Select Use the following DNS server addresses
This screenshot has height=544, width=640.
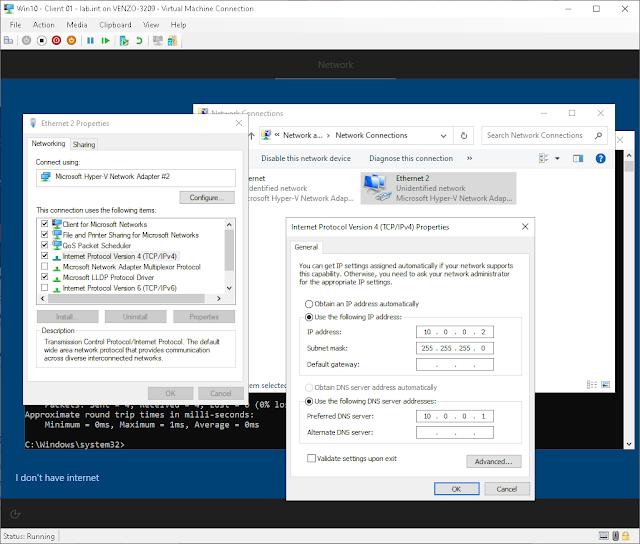point(309,402)
